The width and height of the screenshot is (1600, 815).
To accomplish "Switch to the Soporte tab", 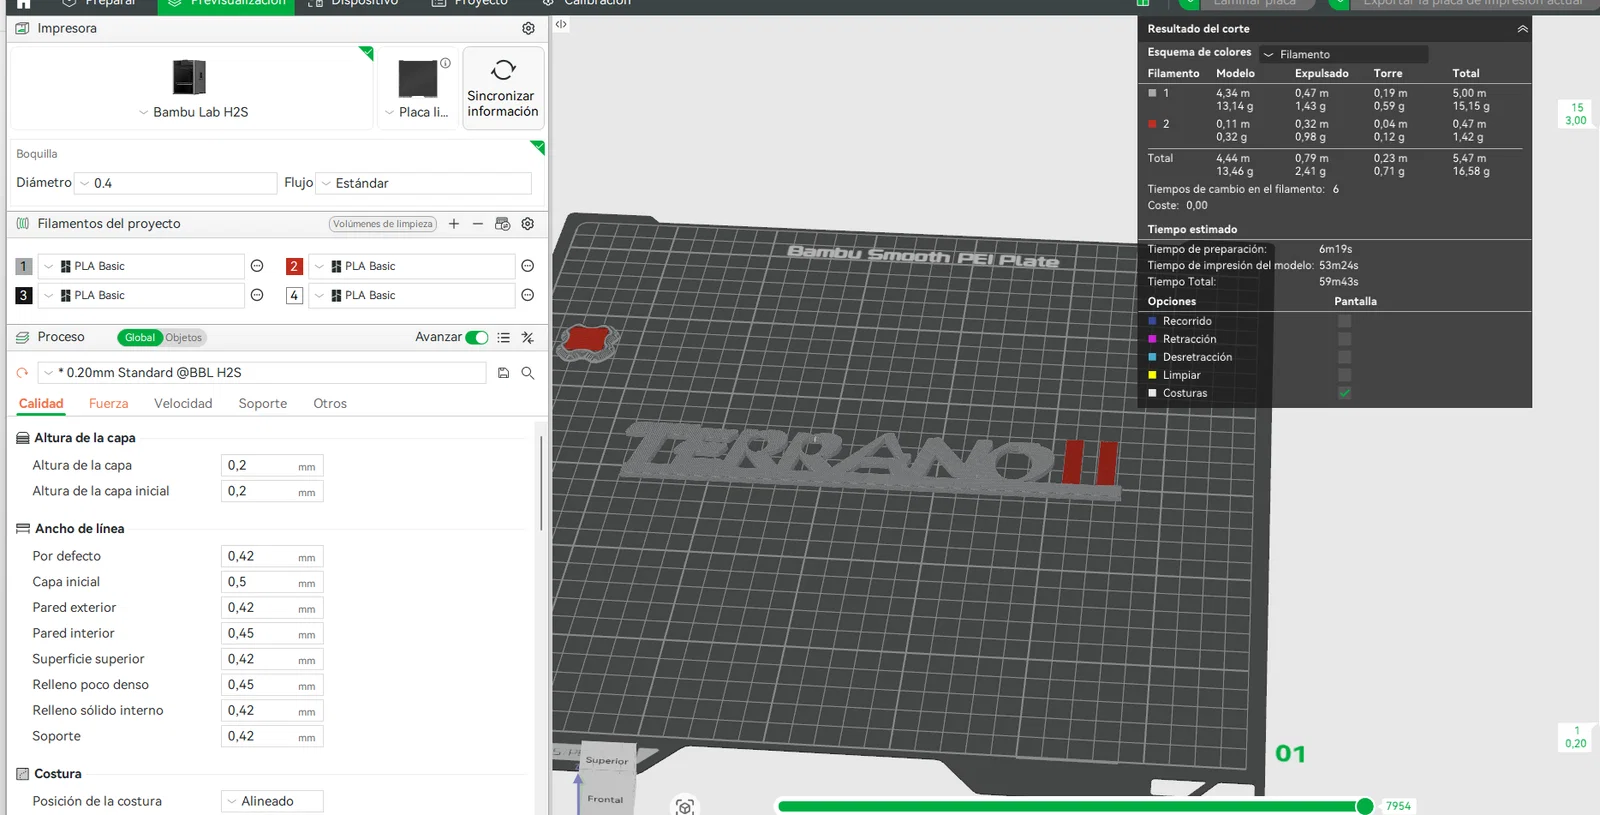I will (263, 403).
